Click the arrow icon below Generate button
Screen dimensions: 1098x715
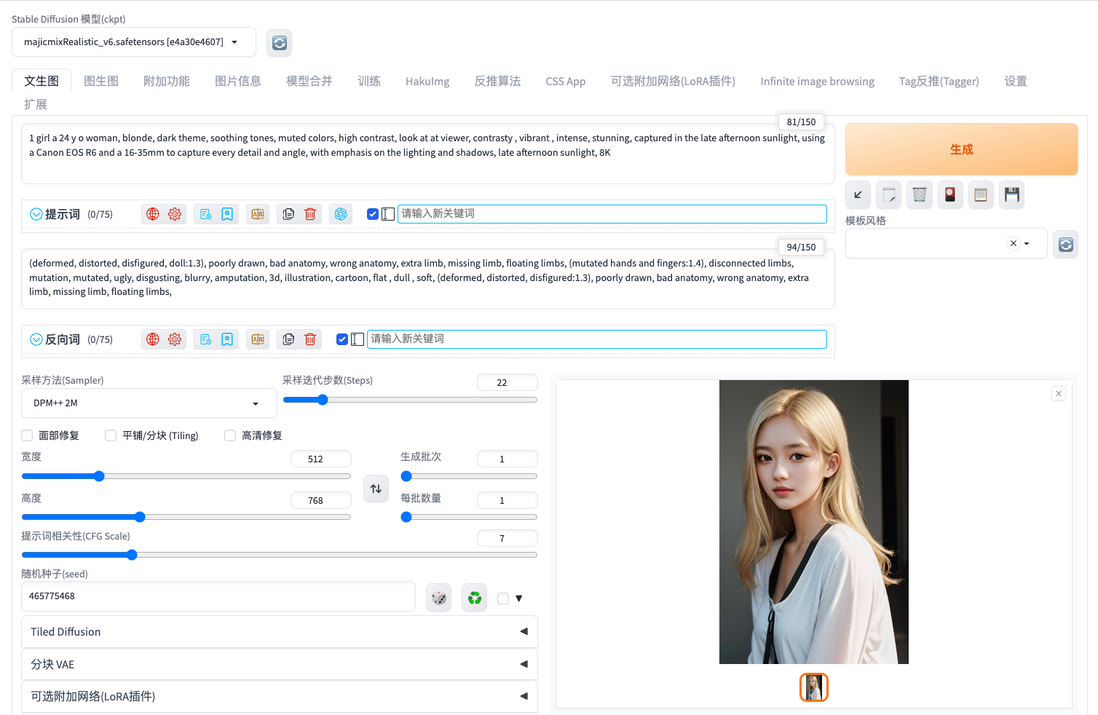(x=857, y=195)
